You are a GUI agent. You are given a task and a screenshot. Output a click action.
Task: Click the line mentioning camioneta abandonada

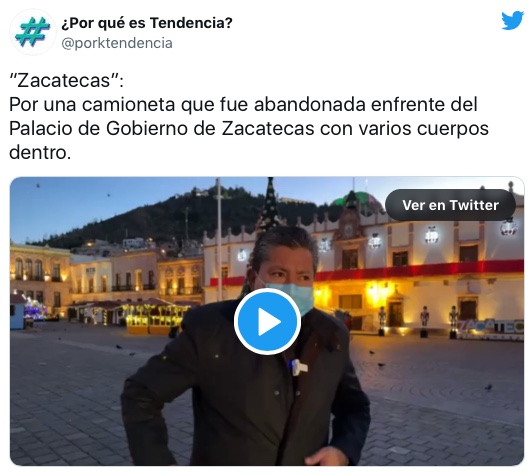243,104
